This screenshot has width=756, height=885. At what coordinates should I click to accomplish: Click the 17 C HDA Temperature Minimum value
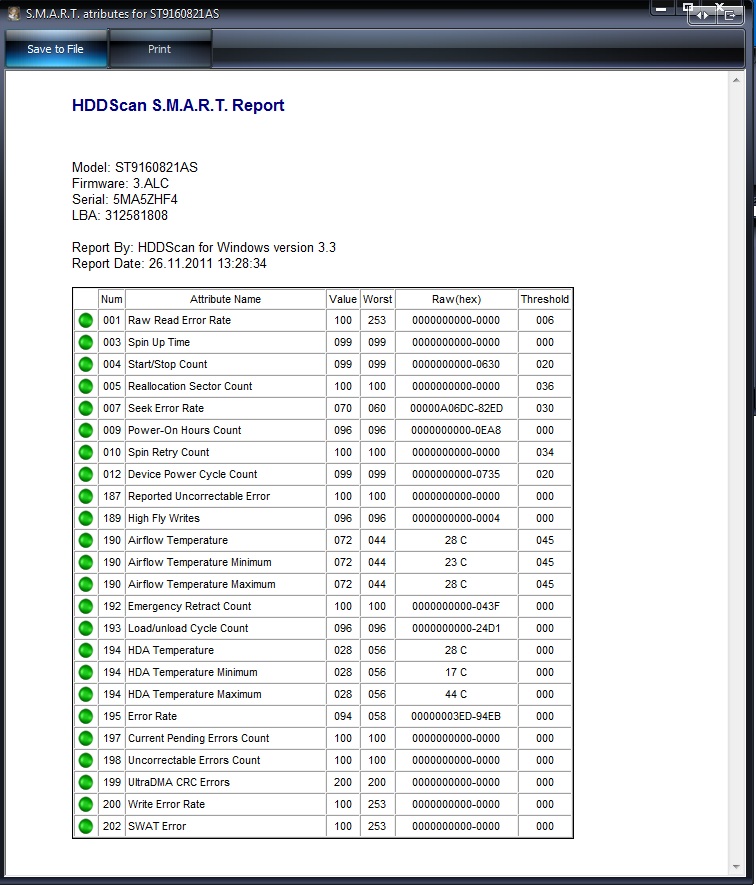[x=456, y=672]
